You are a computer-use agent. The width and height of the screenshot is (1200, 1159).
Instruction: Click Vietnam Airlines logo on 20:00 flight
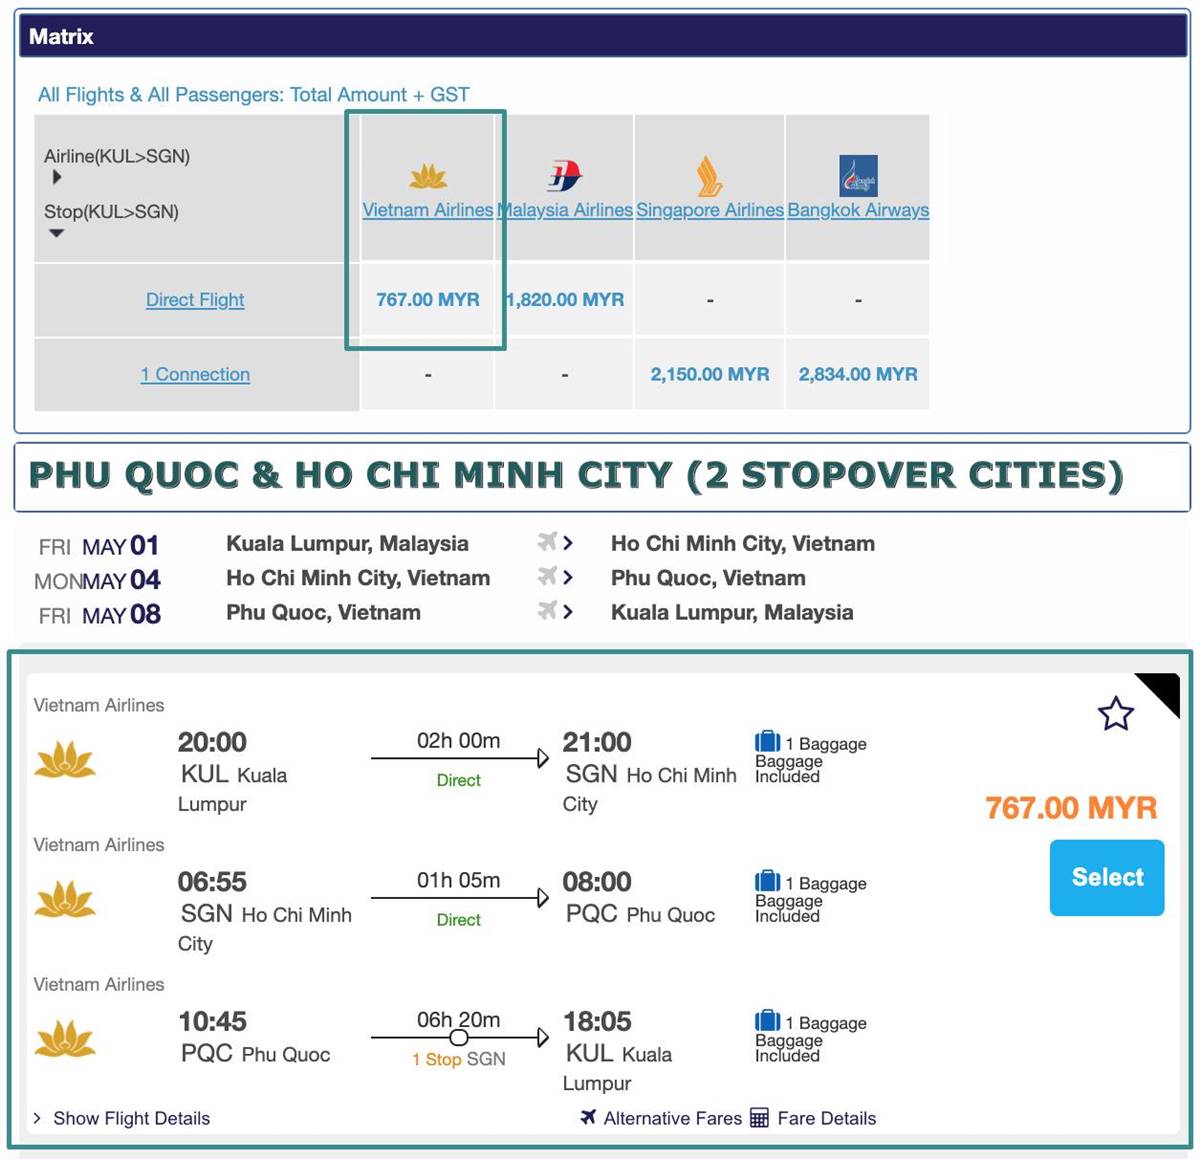pos(65,761)
